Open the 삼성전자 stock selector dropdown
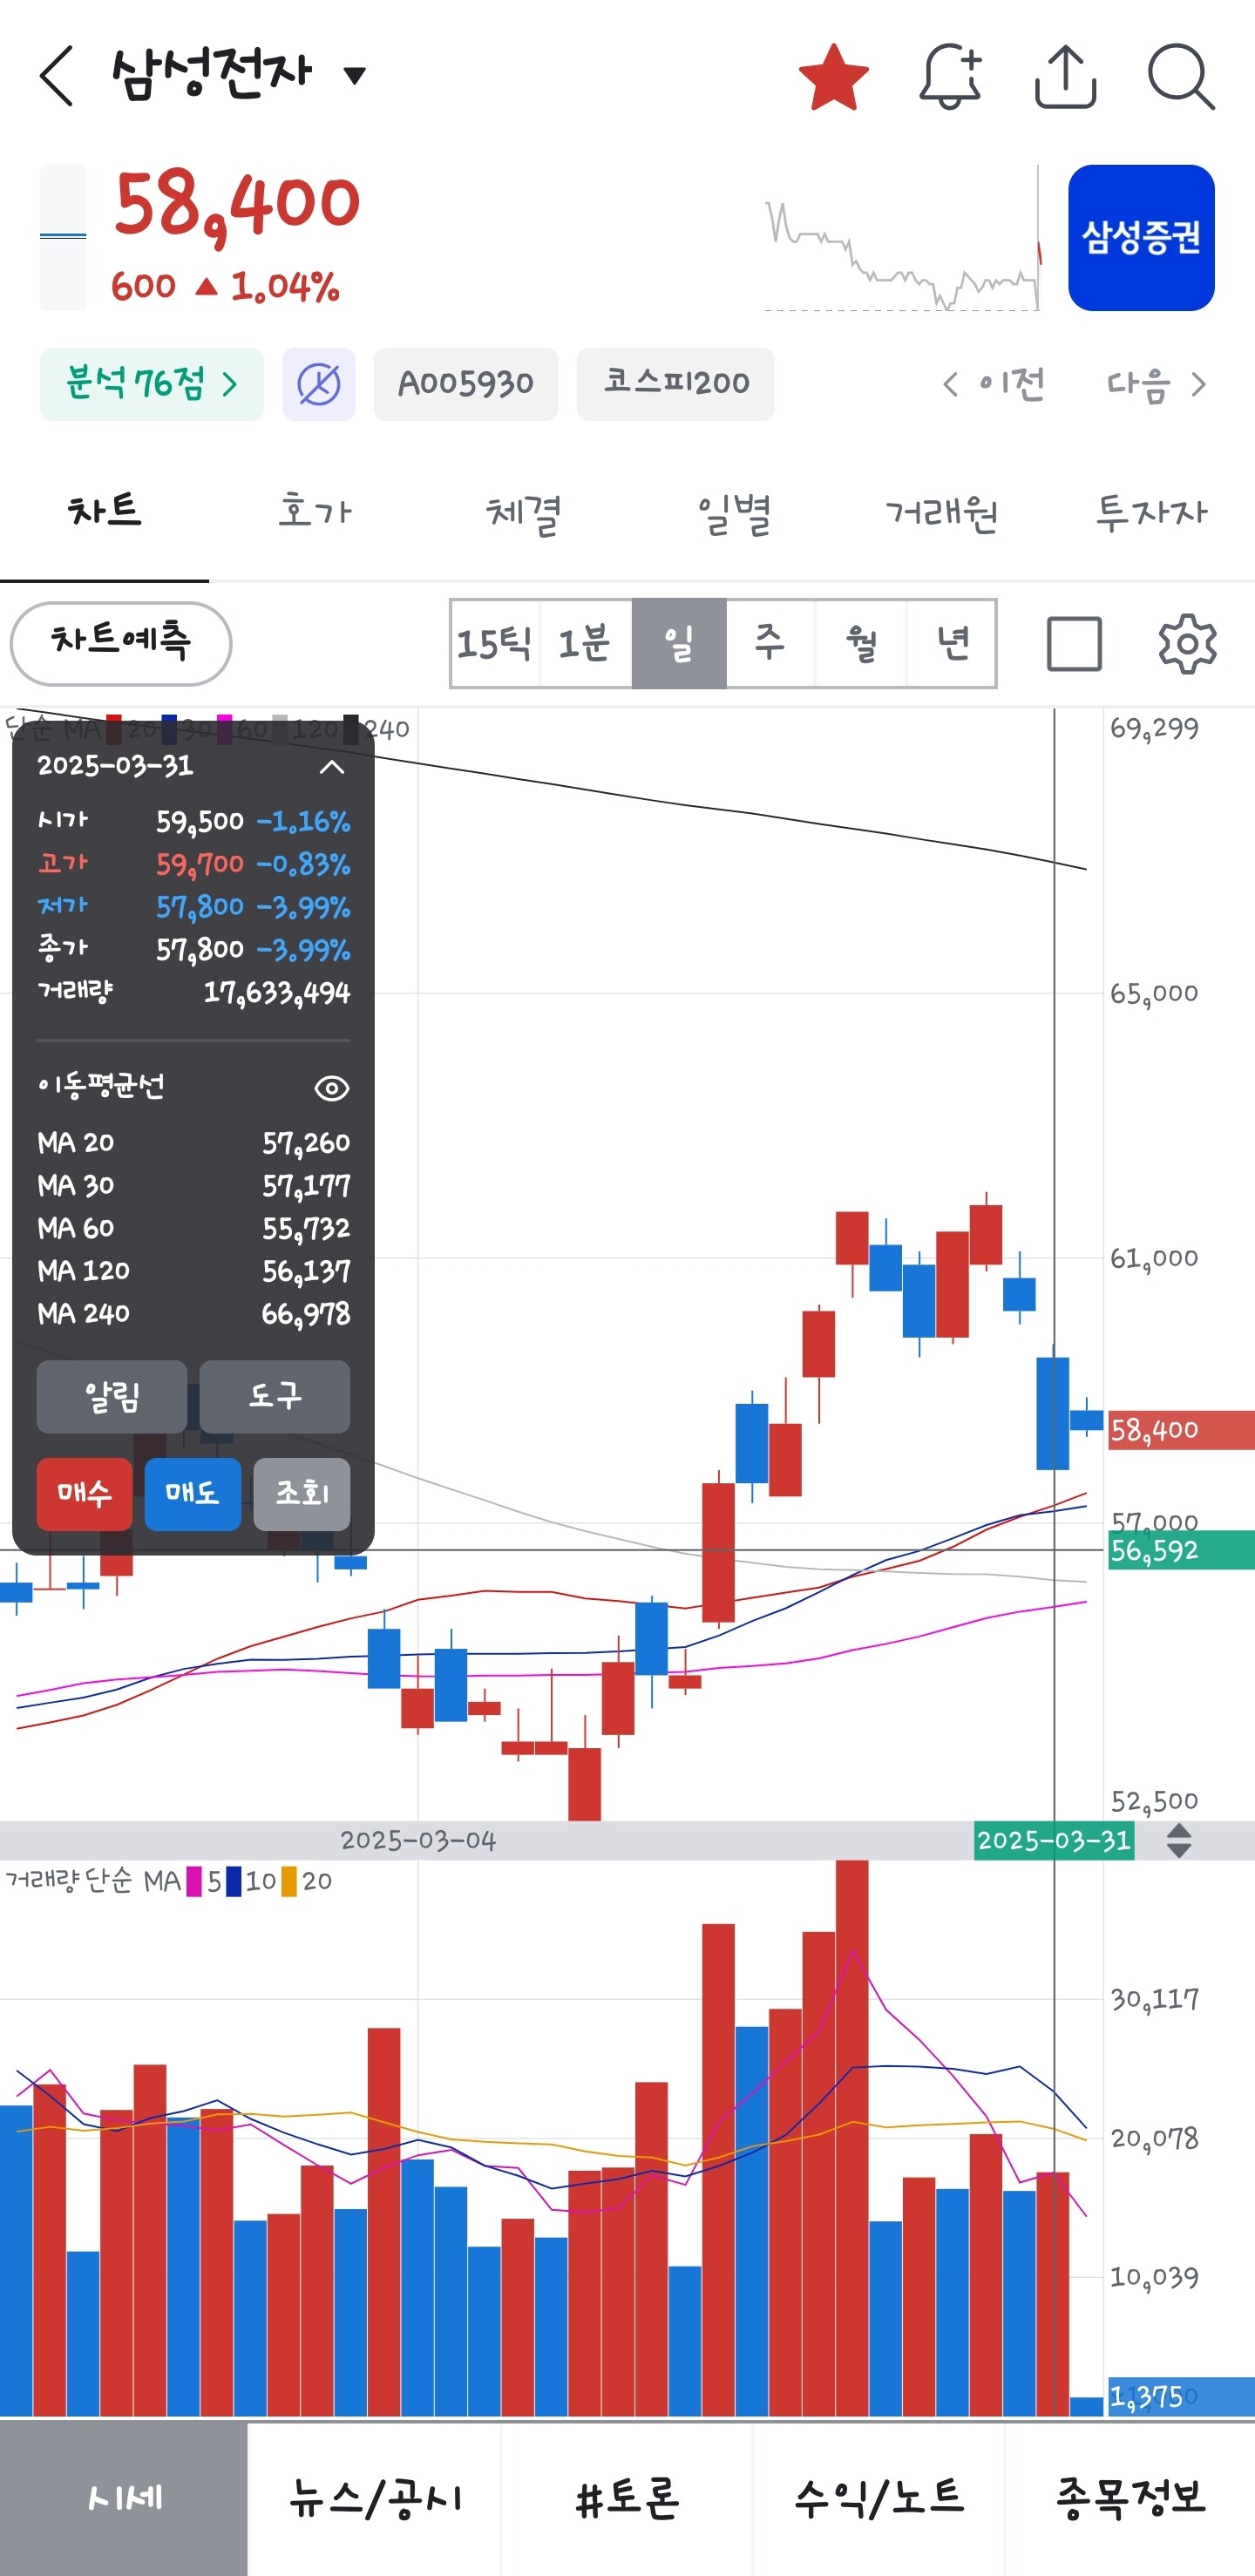 [x=239, y=74]
